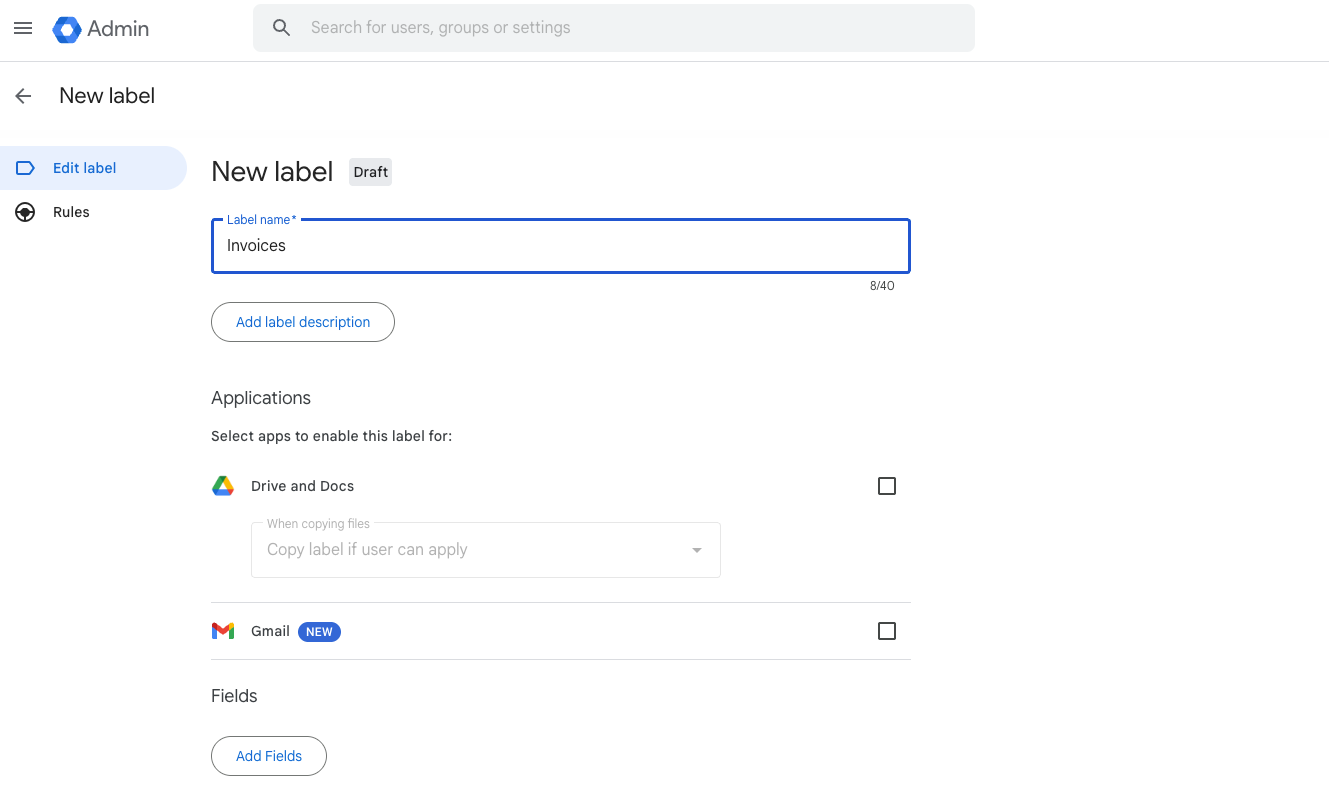
Task: Open the main navigation hamburger menu
Action: pyautogui.click(x=23, y=28)
